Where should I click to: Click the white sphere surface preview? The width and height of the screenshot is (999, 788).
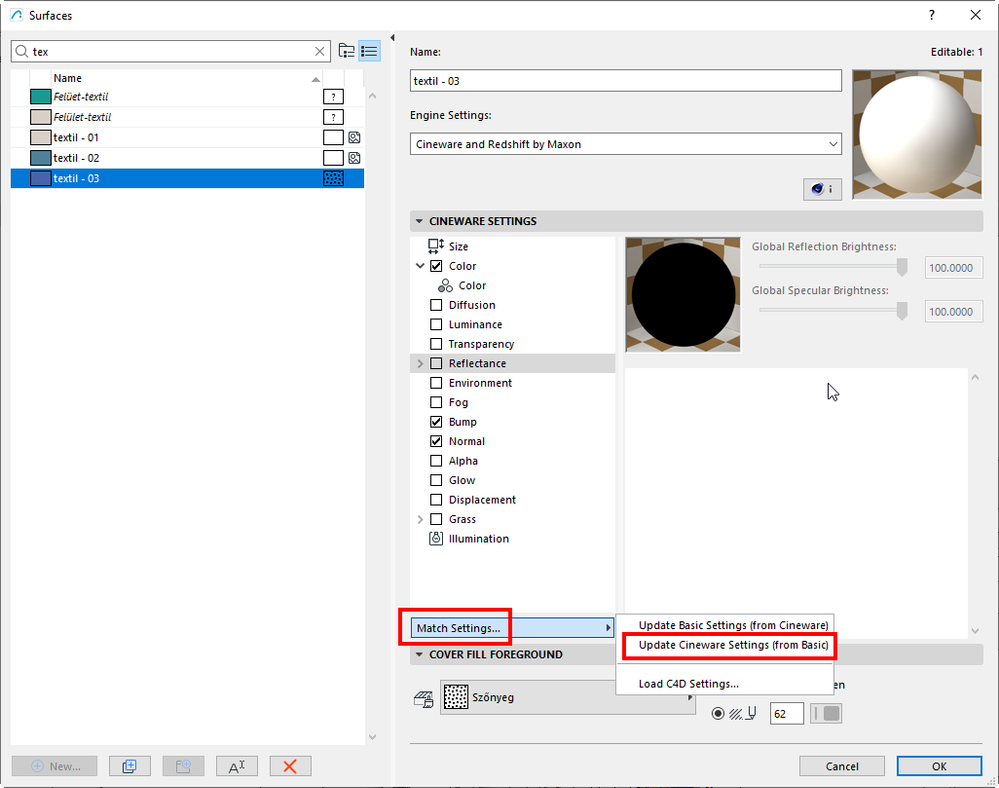point(917,135)
